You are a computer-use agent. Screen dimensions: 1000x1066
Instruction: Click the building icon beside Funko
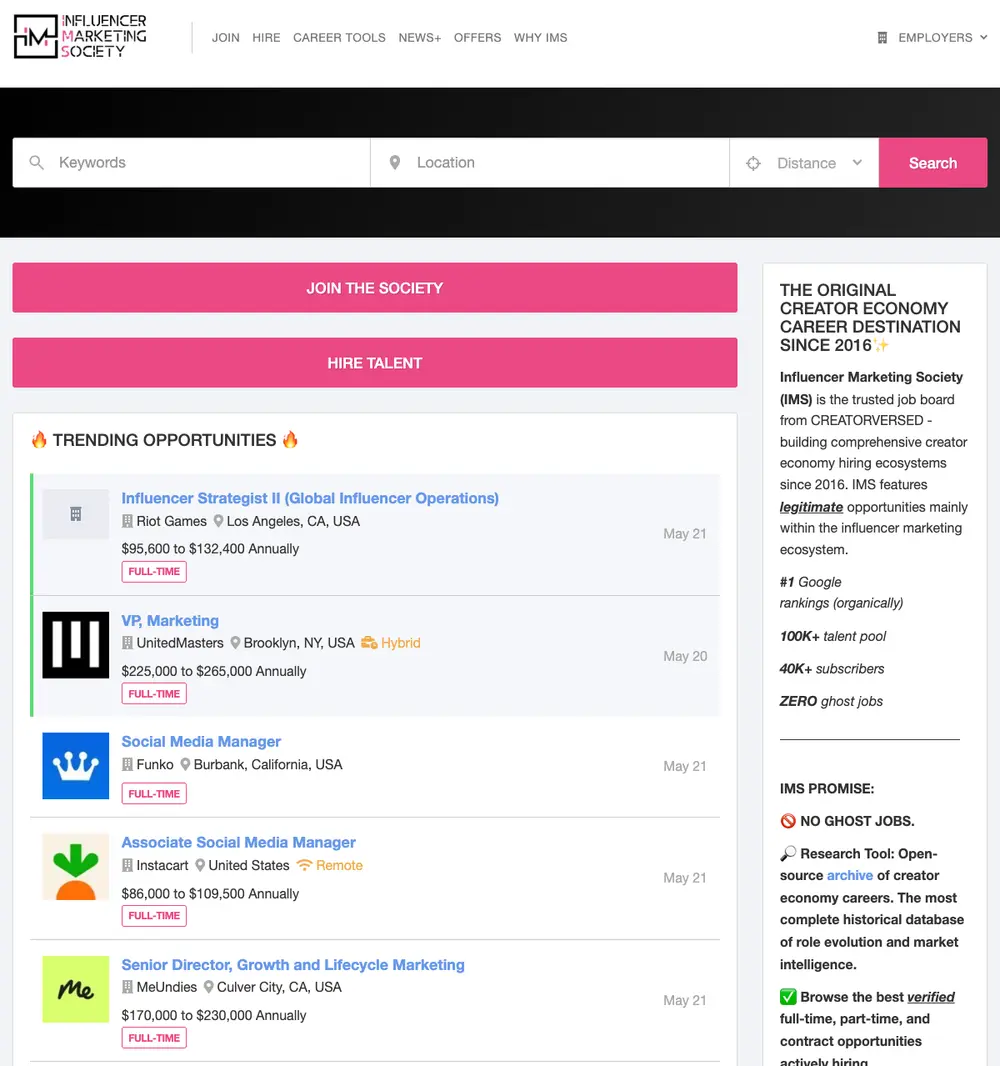click(x=127, y=764)
